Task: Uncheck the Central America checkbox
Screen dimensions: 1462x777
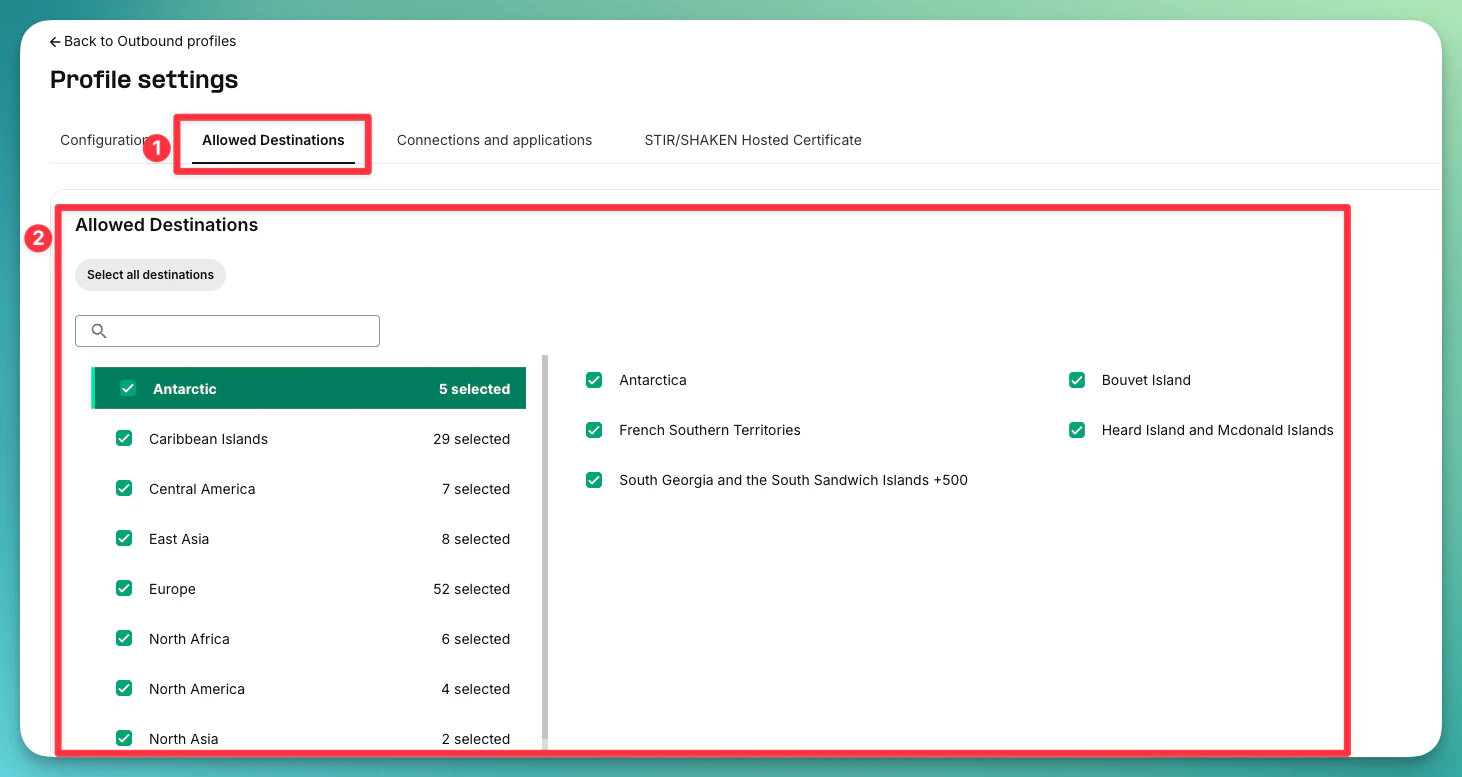Action: click(123, 488)
